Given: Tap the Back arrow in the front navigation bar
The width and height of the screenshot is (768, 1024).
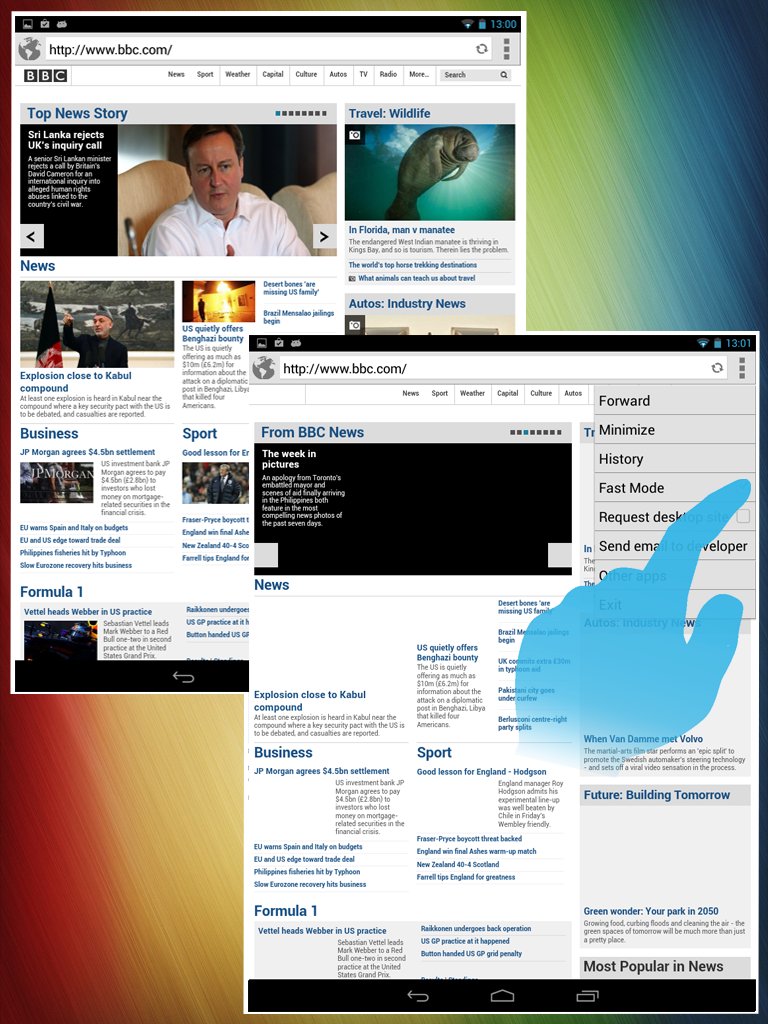Looking at the screenshot, I should click(418, 996).
